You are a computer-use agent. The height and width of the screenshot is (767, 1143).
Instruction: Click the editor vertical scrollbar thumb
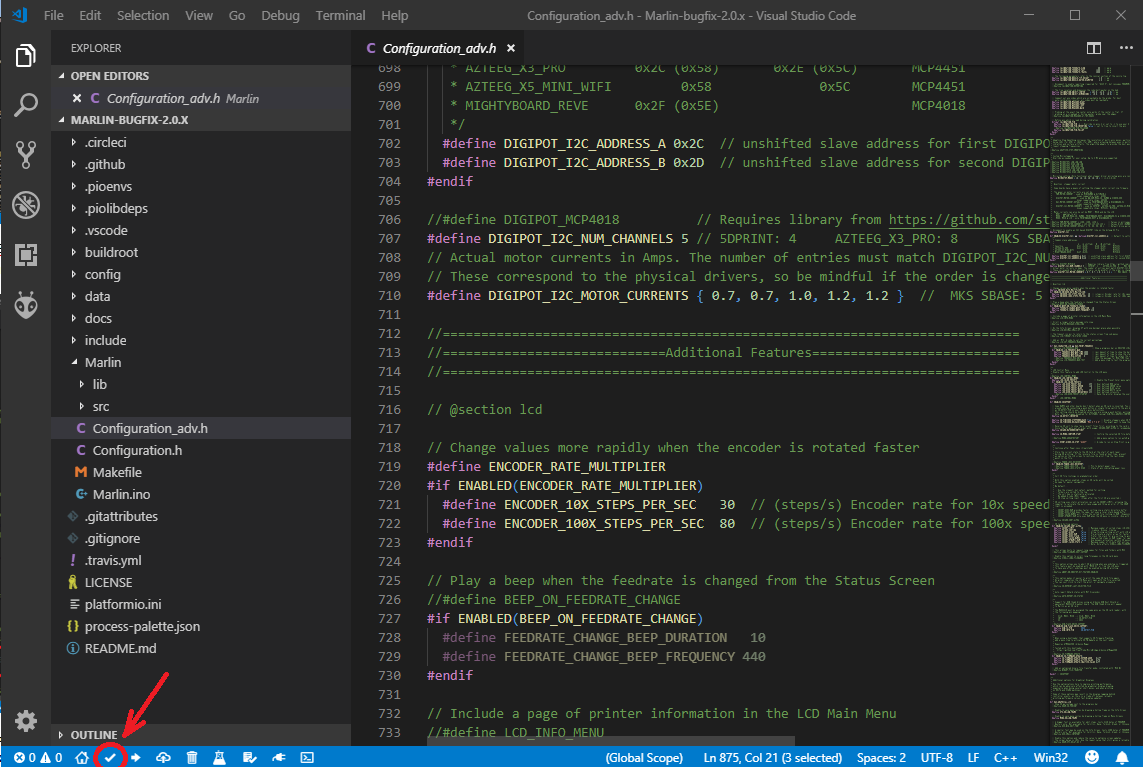coord(1137,270)
